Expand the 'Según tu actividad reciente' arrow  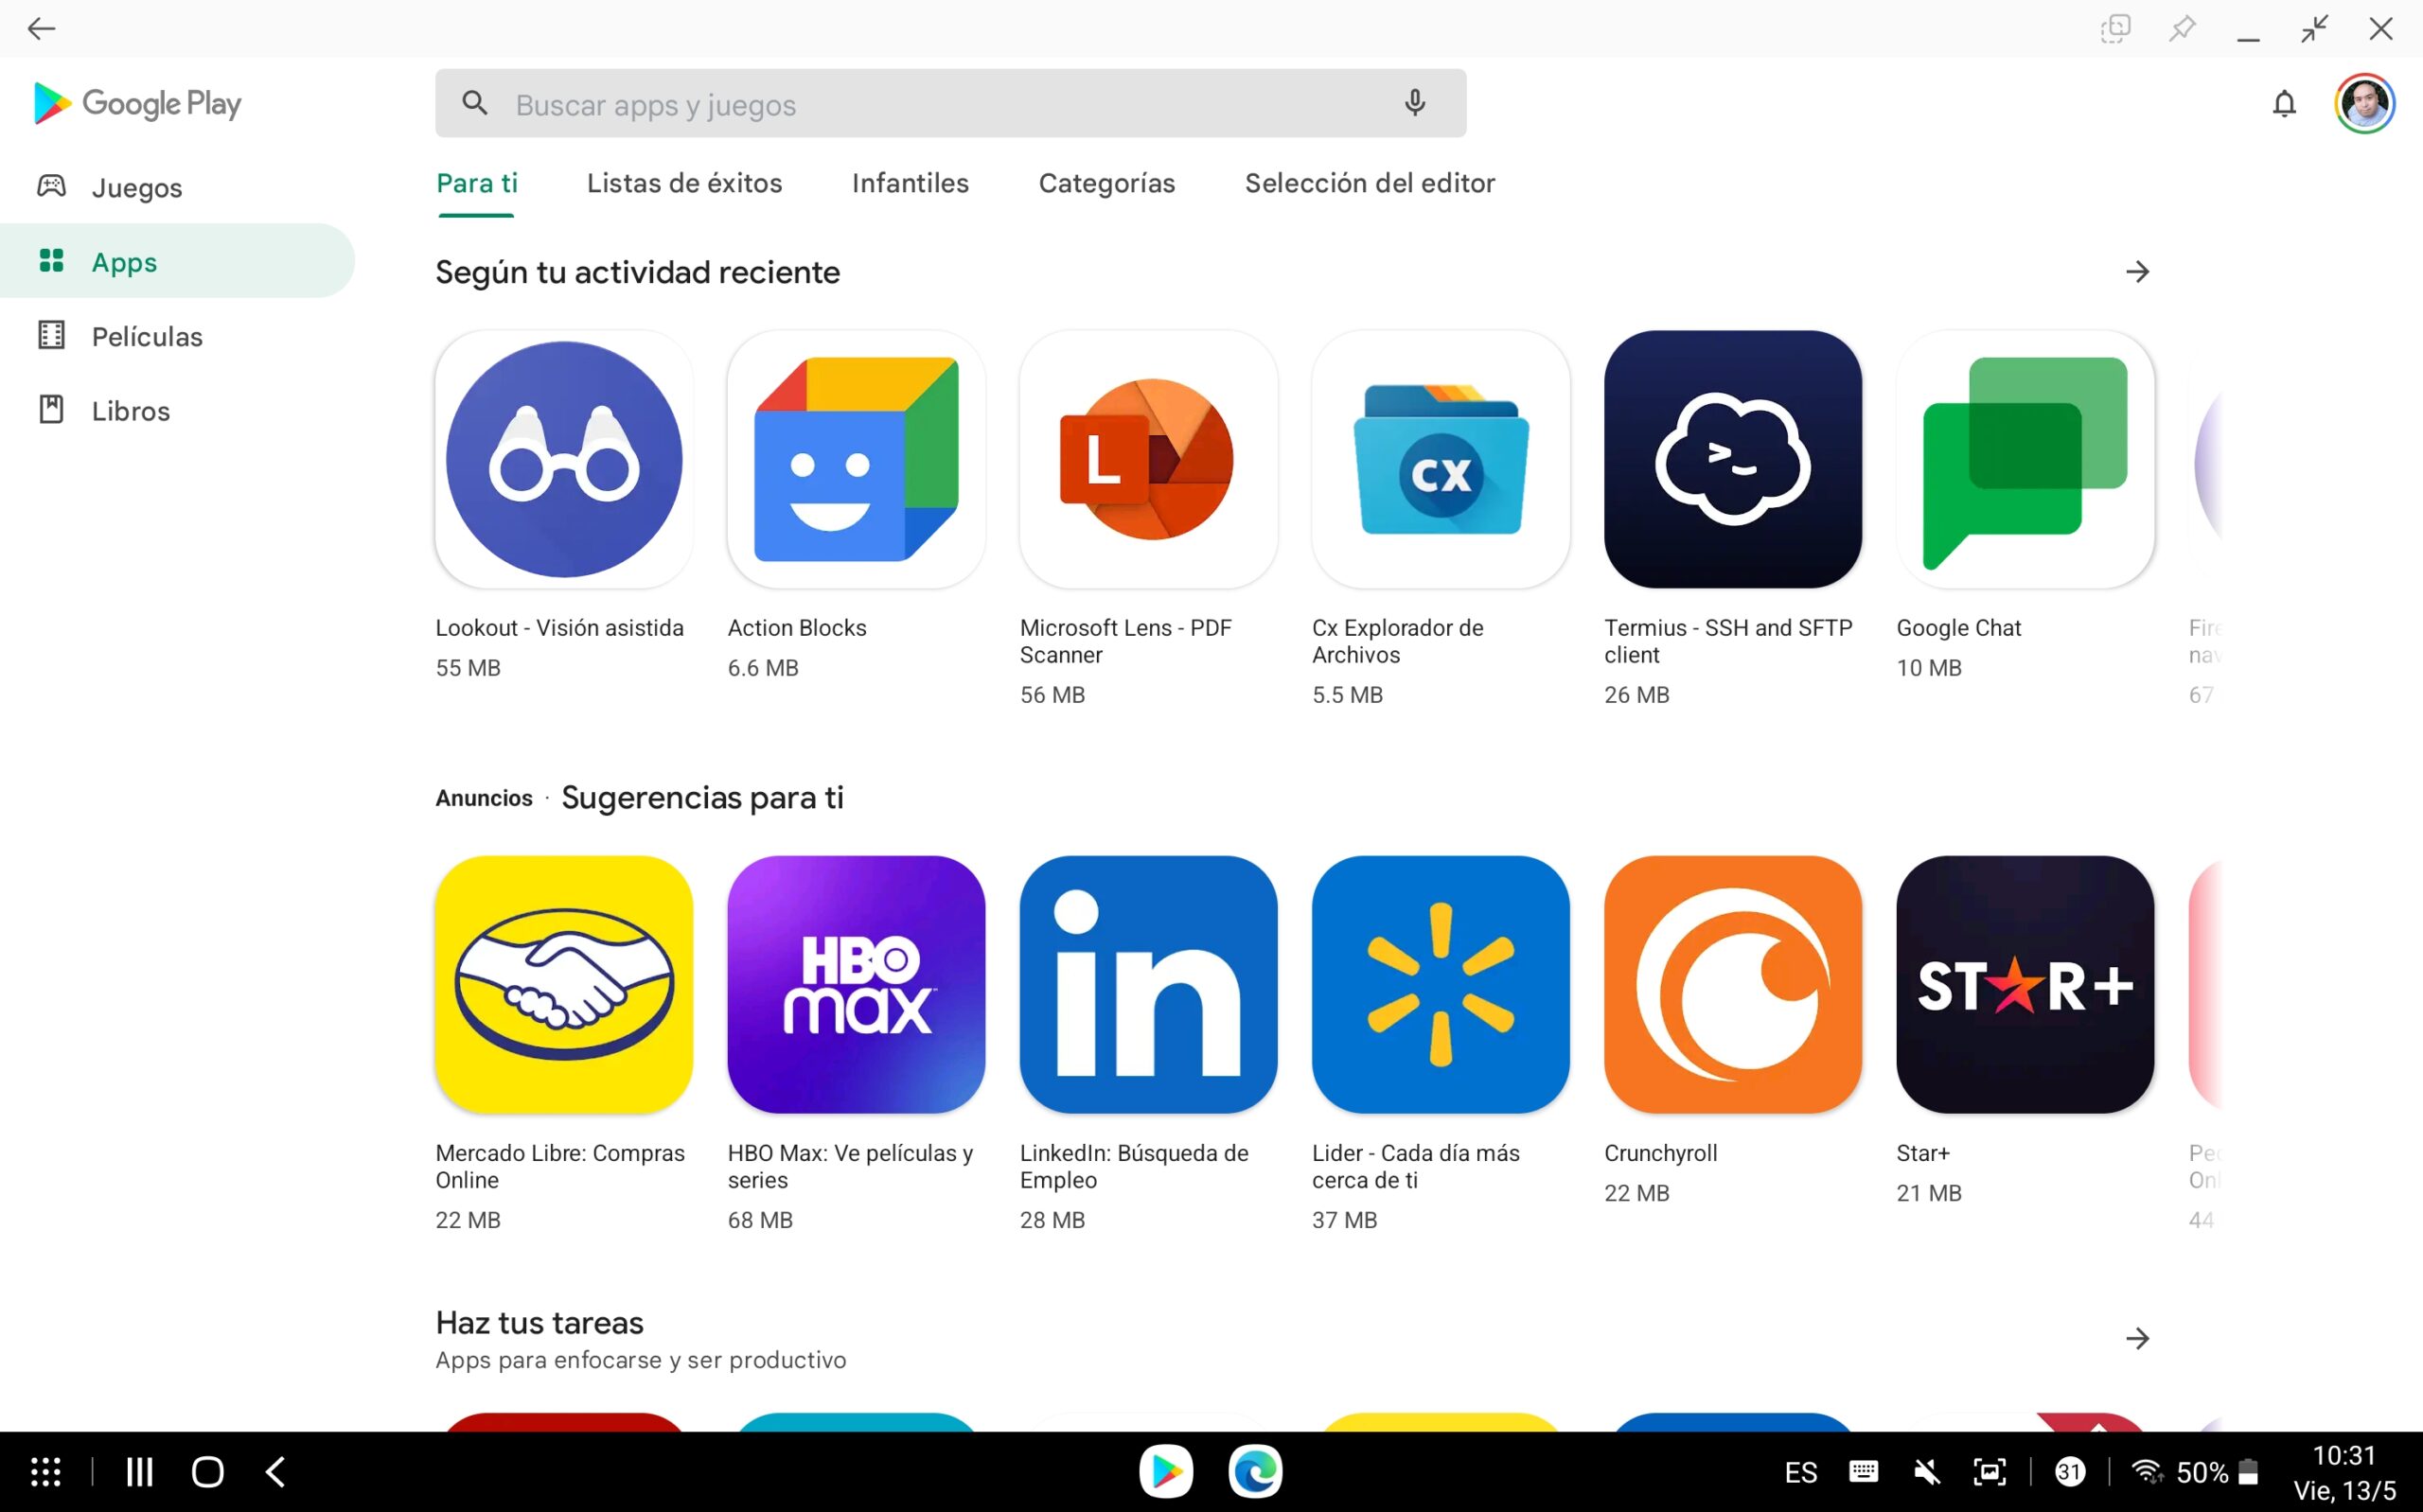[2137, 272]
